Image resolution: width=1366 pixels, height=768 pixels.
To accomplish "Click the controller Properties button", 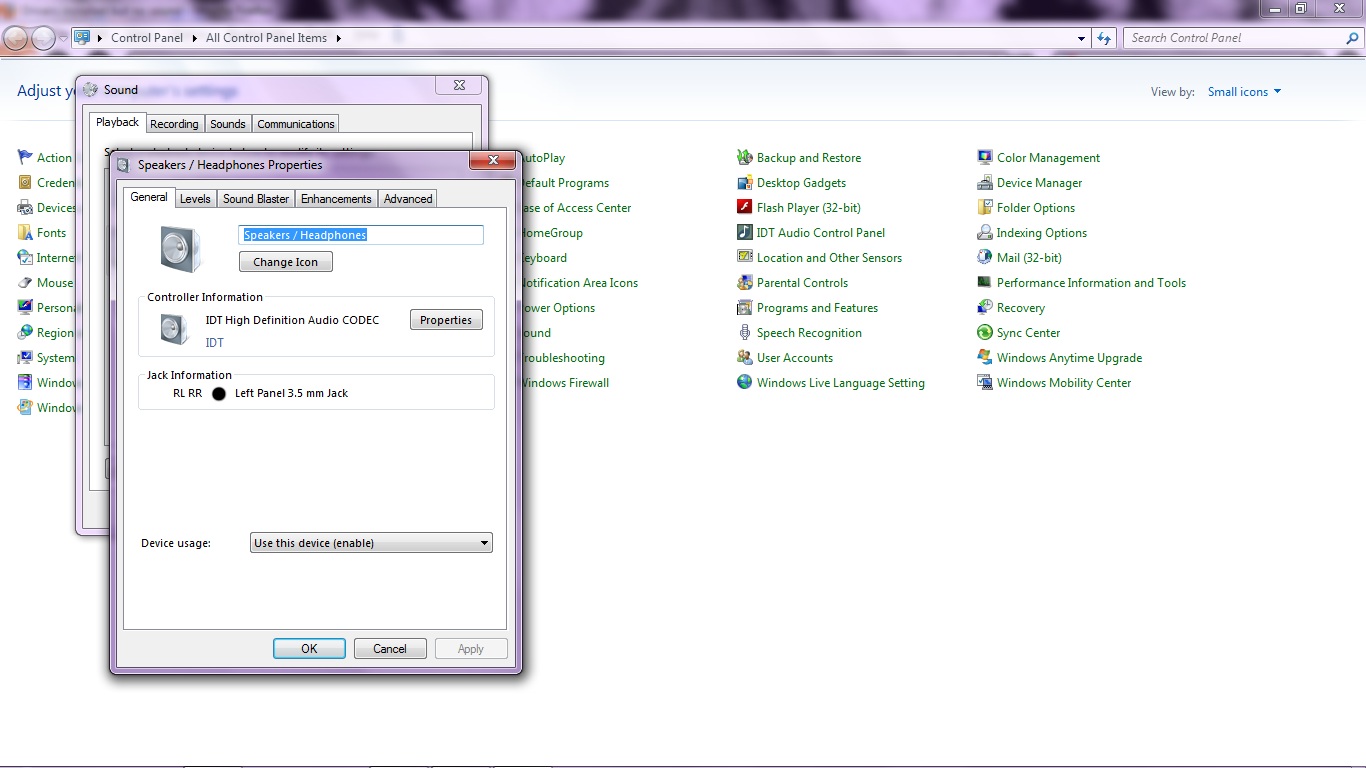I will click(x=446, y=320).
